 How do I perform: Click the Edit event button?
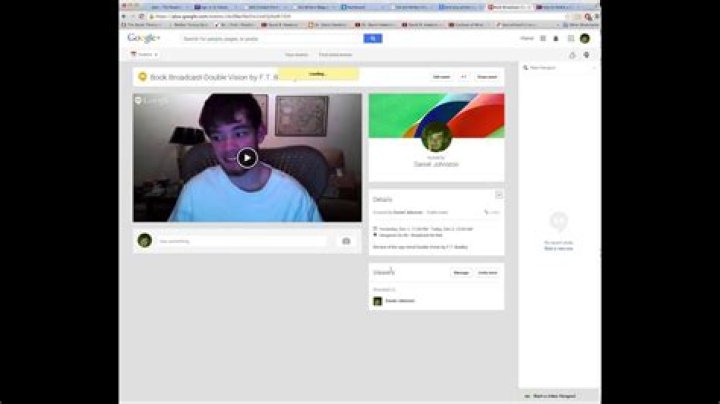(441, 76)
